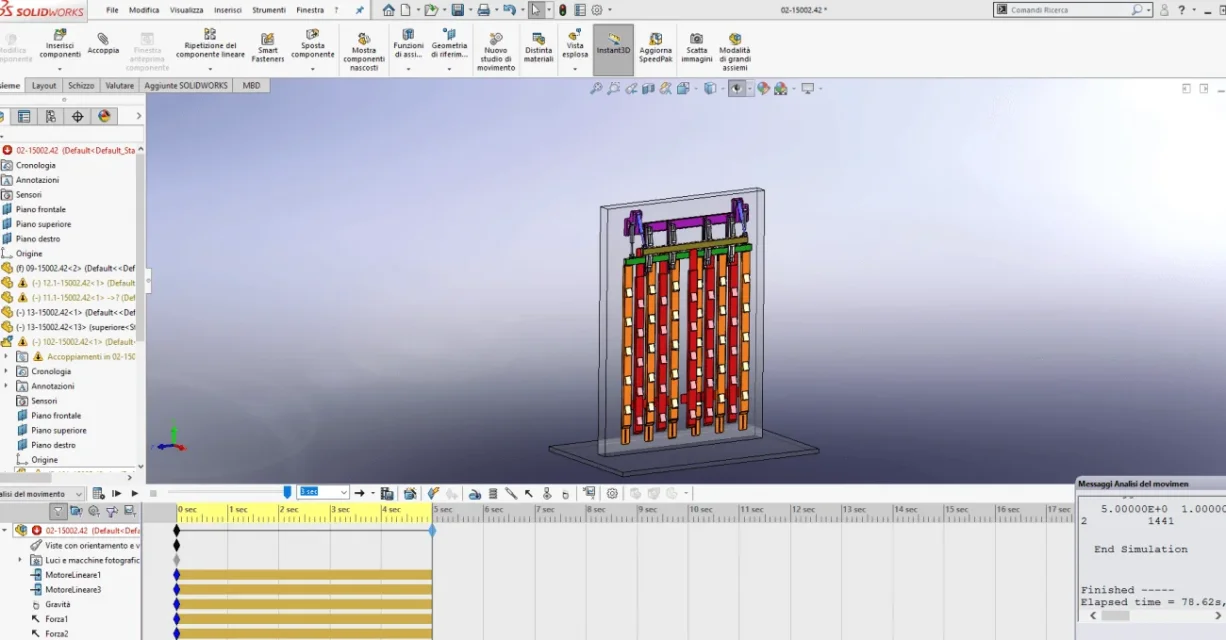Image resolution: width=1226 pixels, height=640 pixels.
Task: Open motion study properties gear icon
Action: [x=612, y=493]
